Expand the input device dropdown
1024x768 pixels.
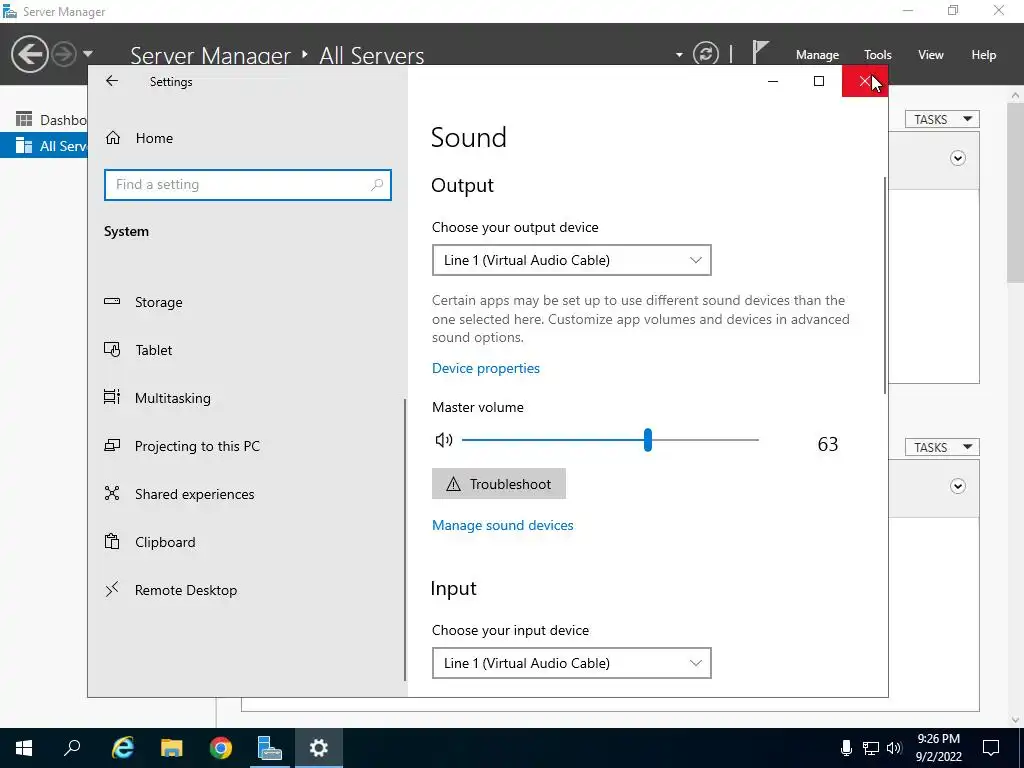pyautogui.click(x=571, y=663)
